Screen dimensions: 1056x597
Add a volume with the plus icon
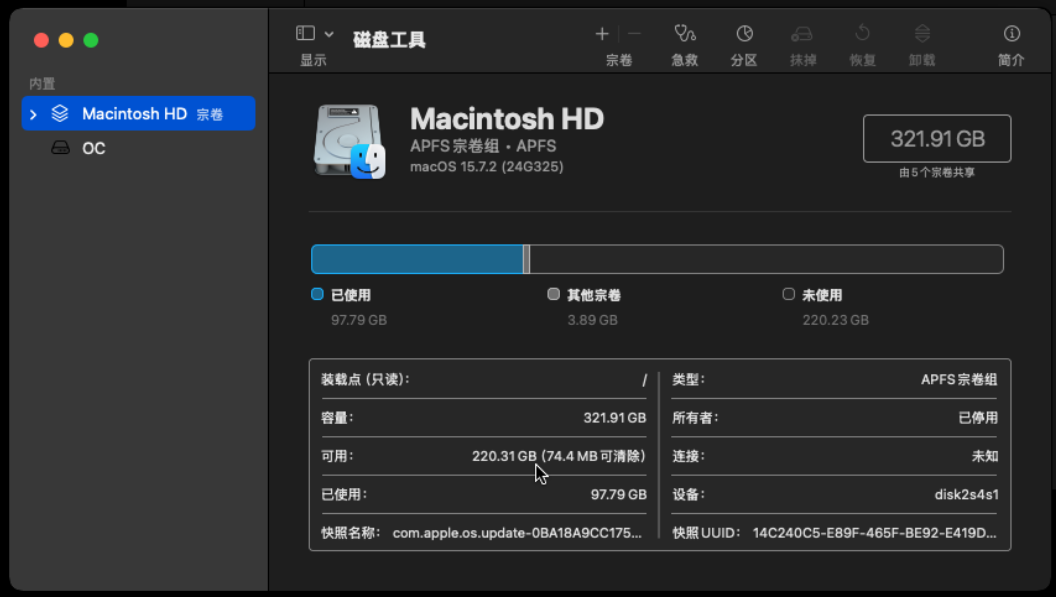pos(602,34)
